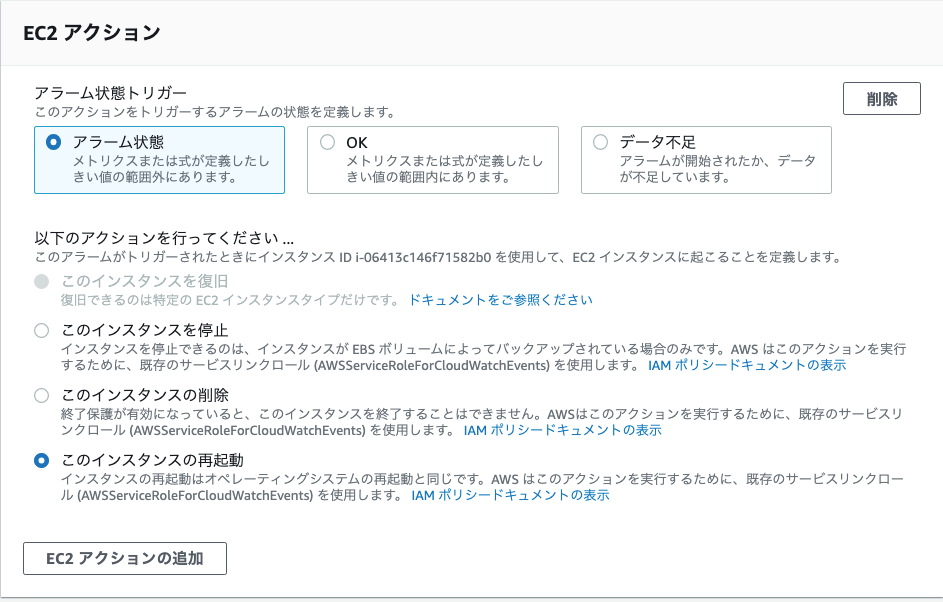This screenshot has width=943, height=602.
Task: Choose このインスタンスの再起動 radio option
Action: [41, 460]
